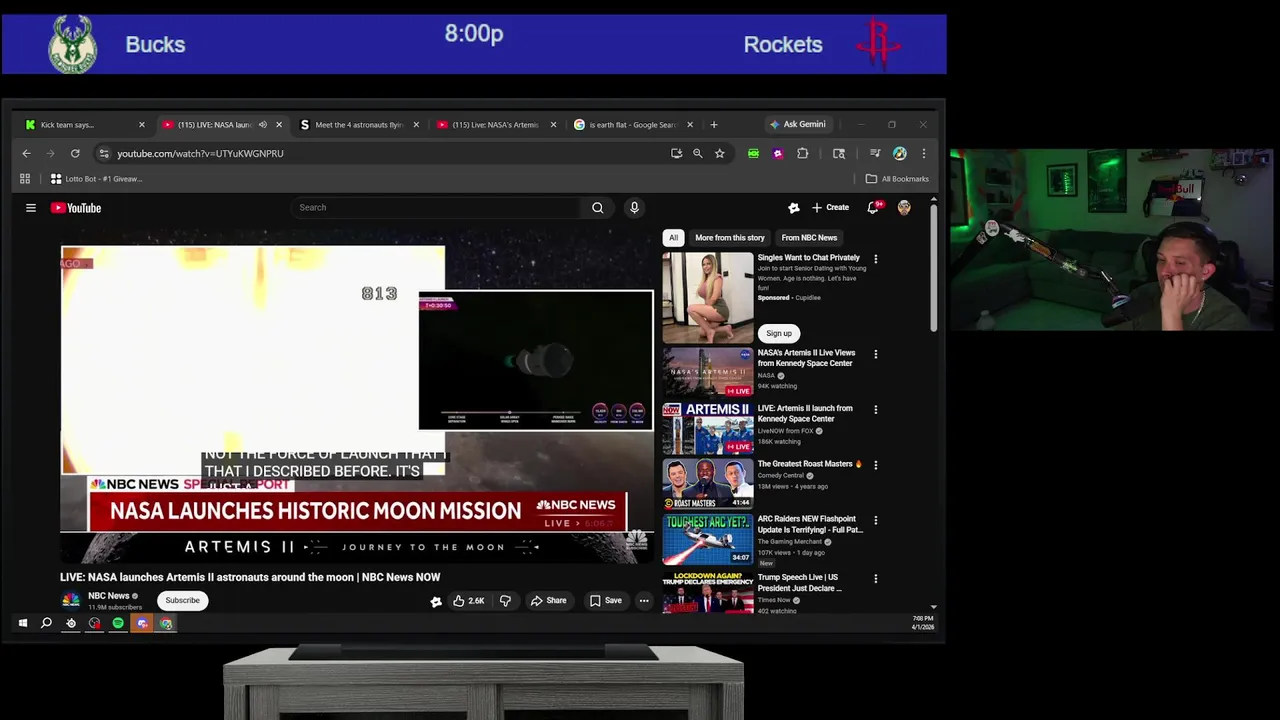The width and height of the screenshot is (1280, 720).
Task: Dislike the video with thumbs down
Action: click(505, 601)
